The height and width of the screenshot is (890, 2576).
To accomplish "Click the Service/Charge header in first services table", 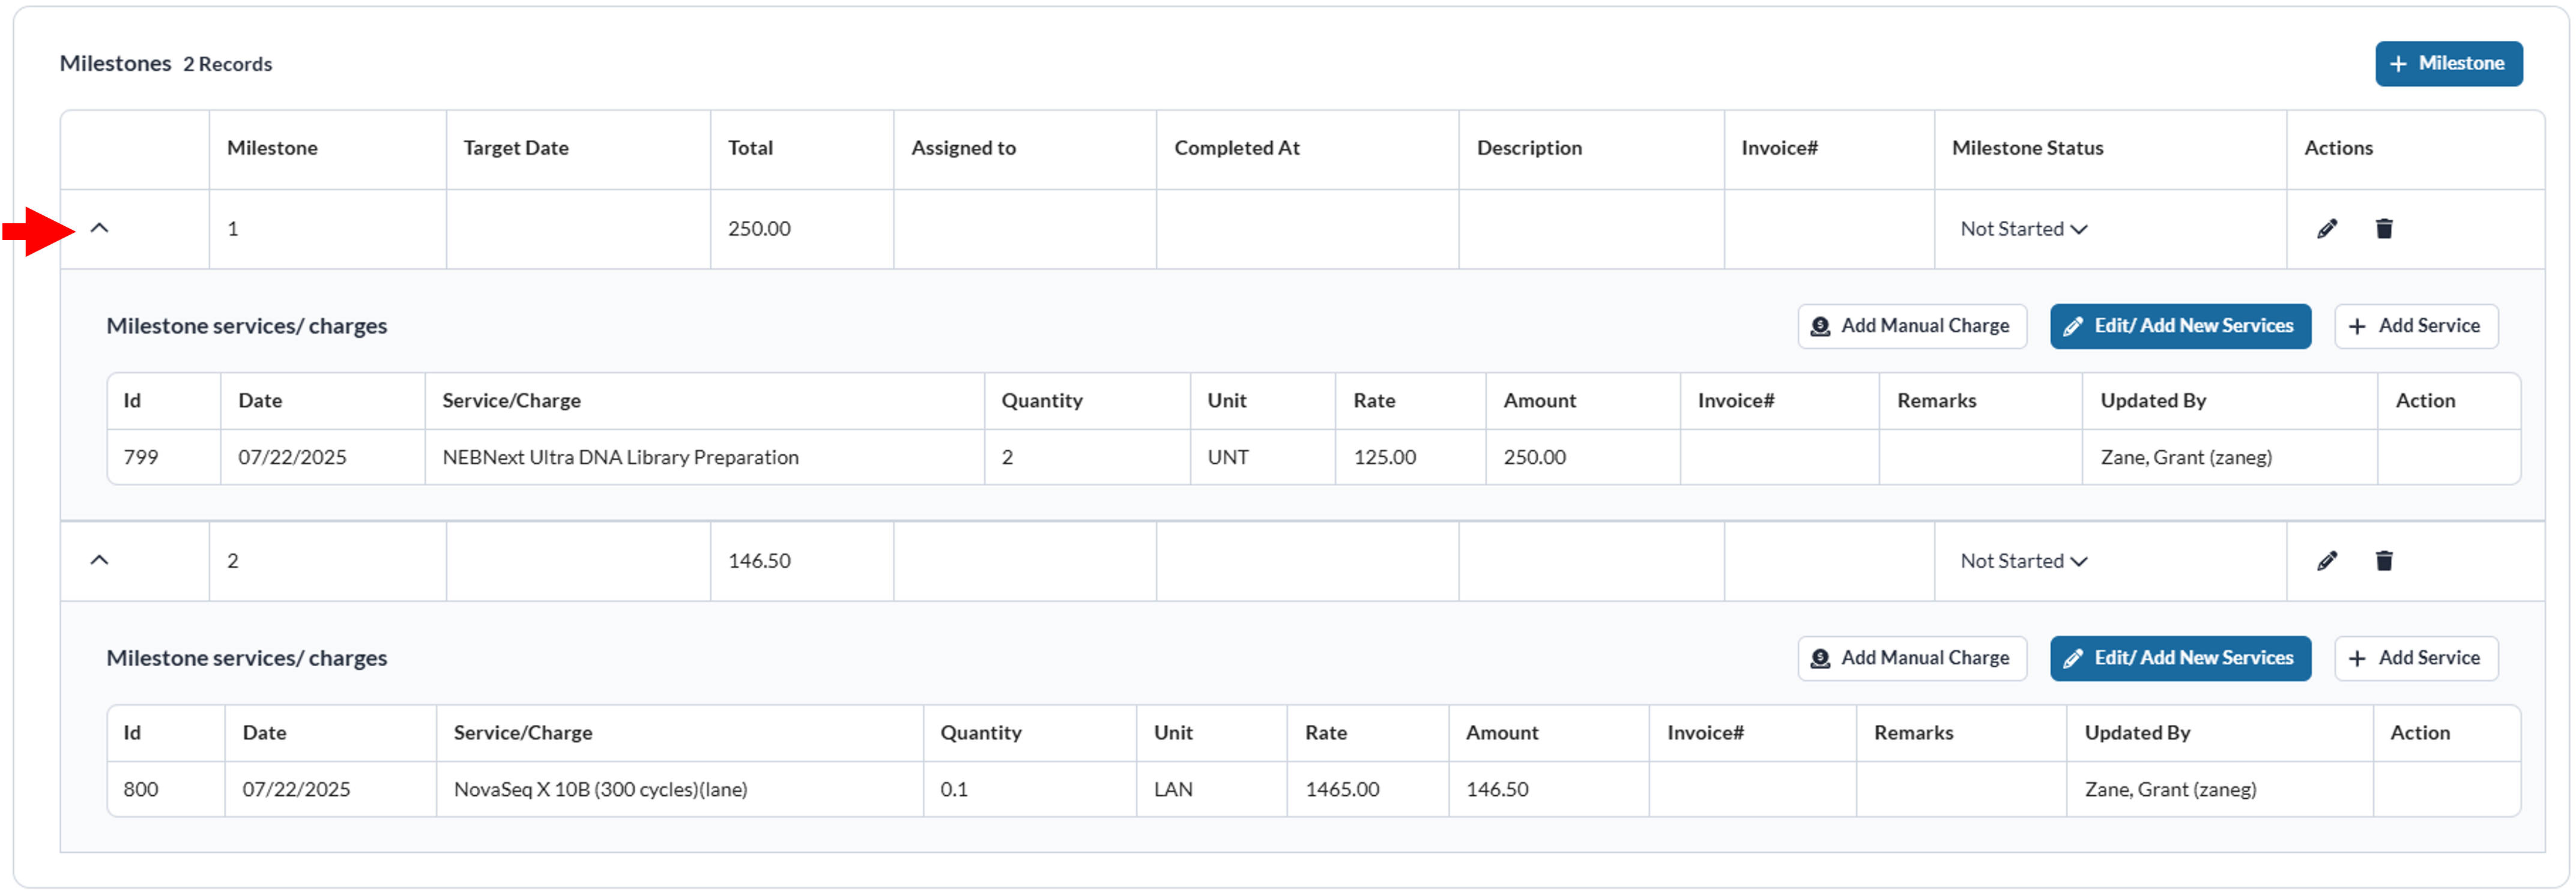I will coord(511,401).
